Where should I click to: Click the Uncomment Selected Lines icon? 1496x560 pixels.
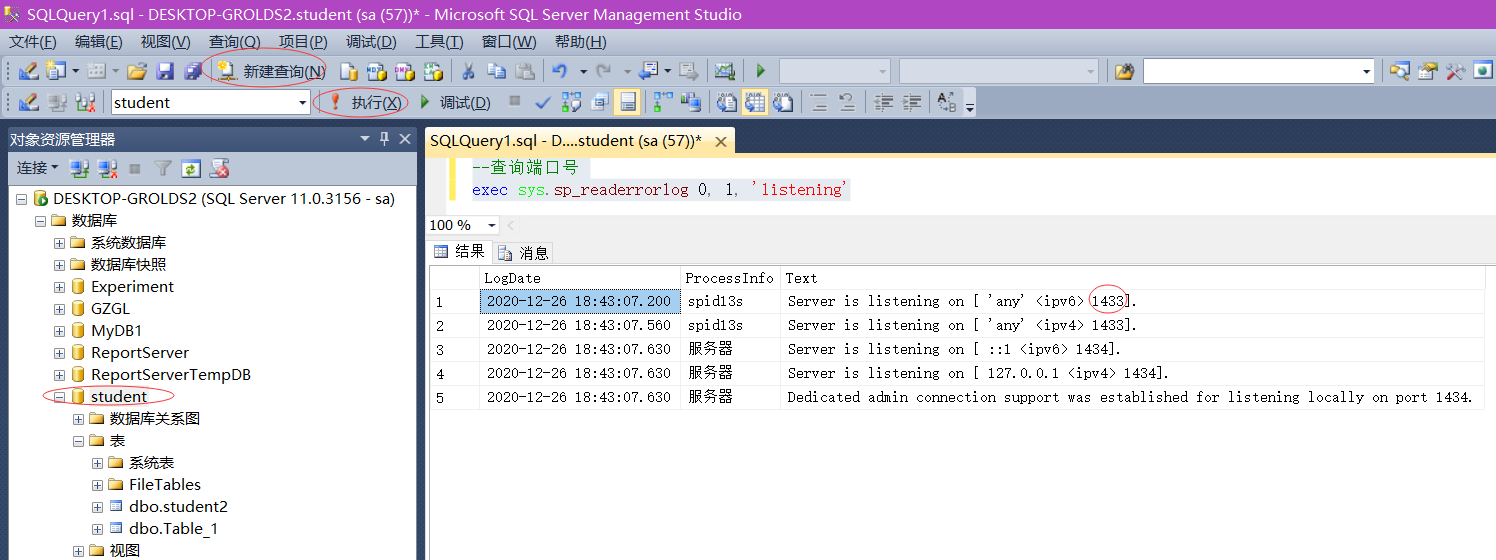(x=847, y=102)
